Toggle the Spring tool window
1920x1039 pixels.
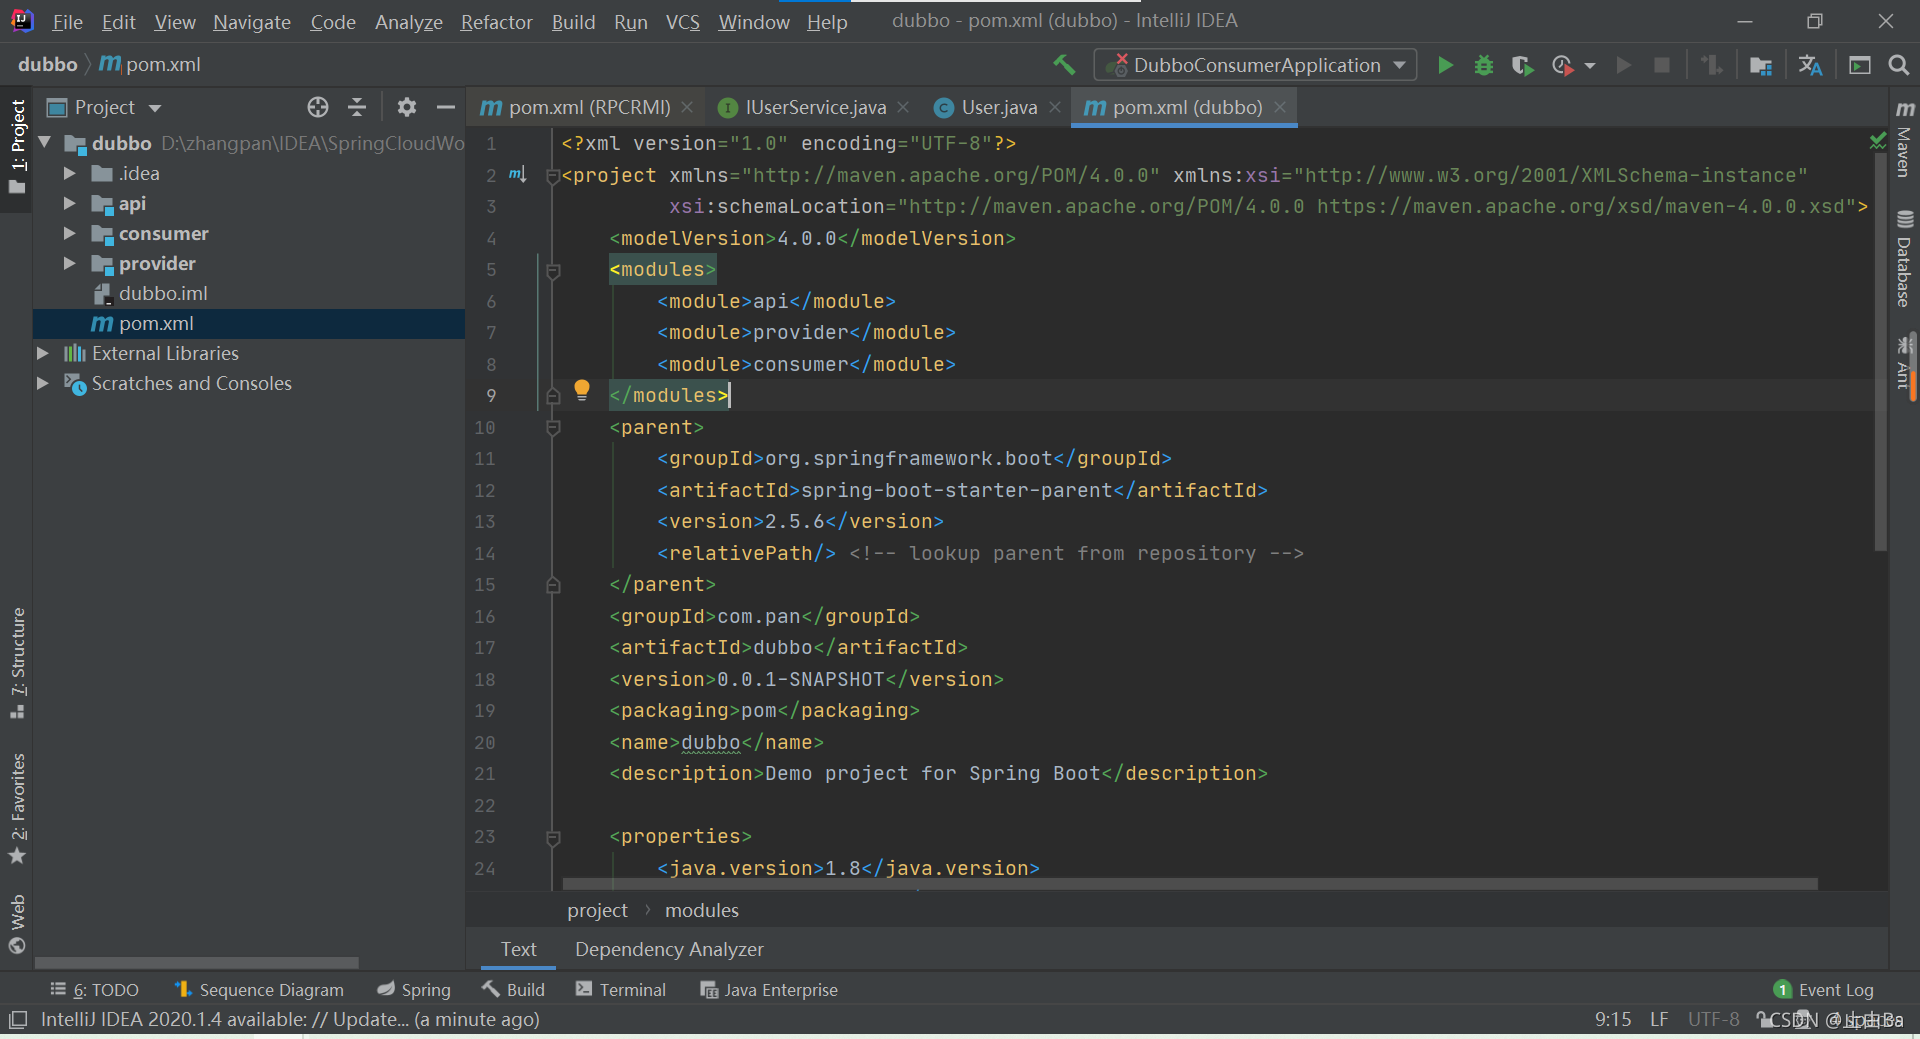click(414, 990)
